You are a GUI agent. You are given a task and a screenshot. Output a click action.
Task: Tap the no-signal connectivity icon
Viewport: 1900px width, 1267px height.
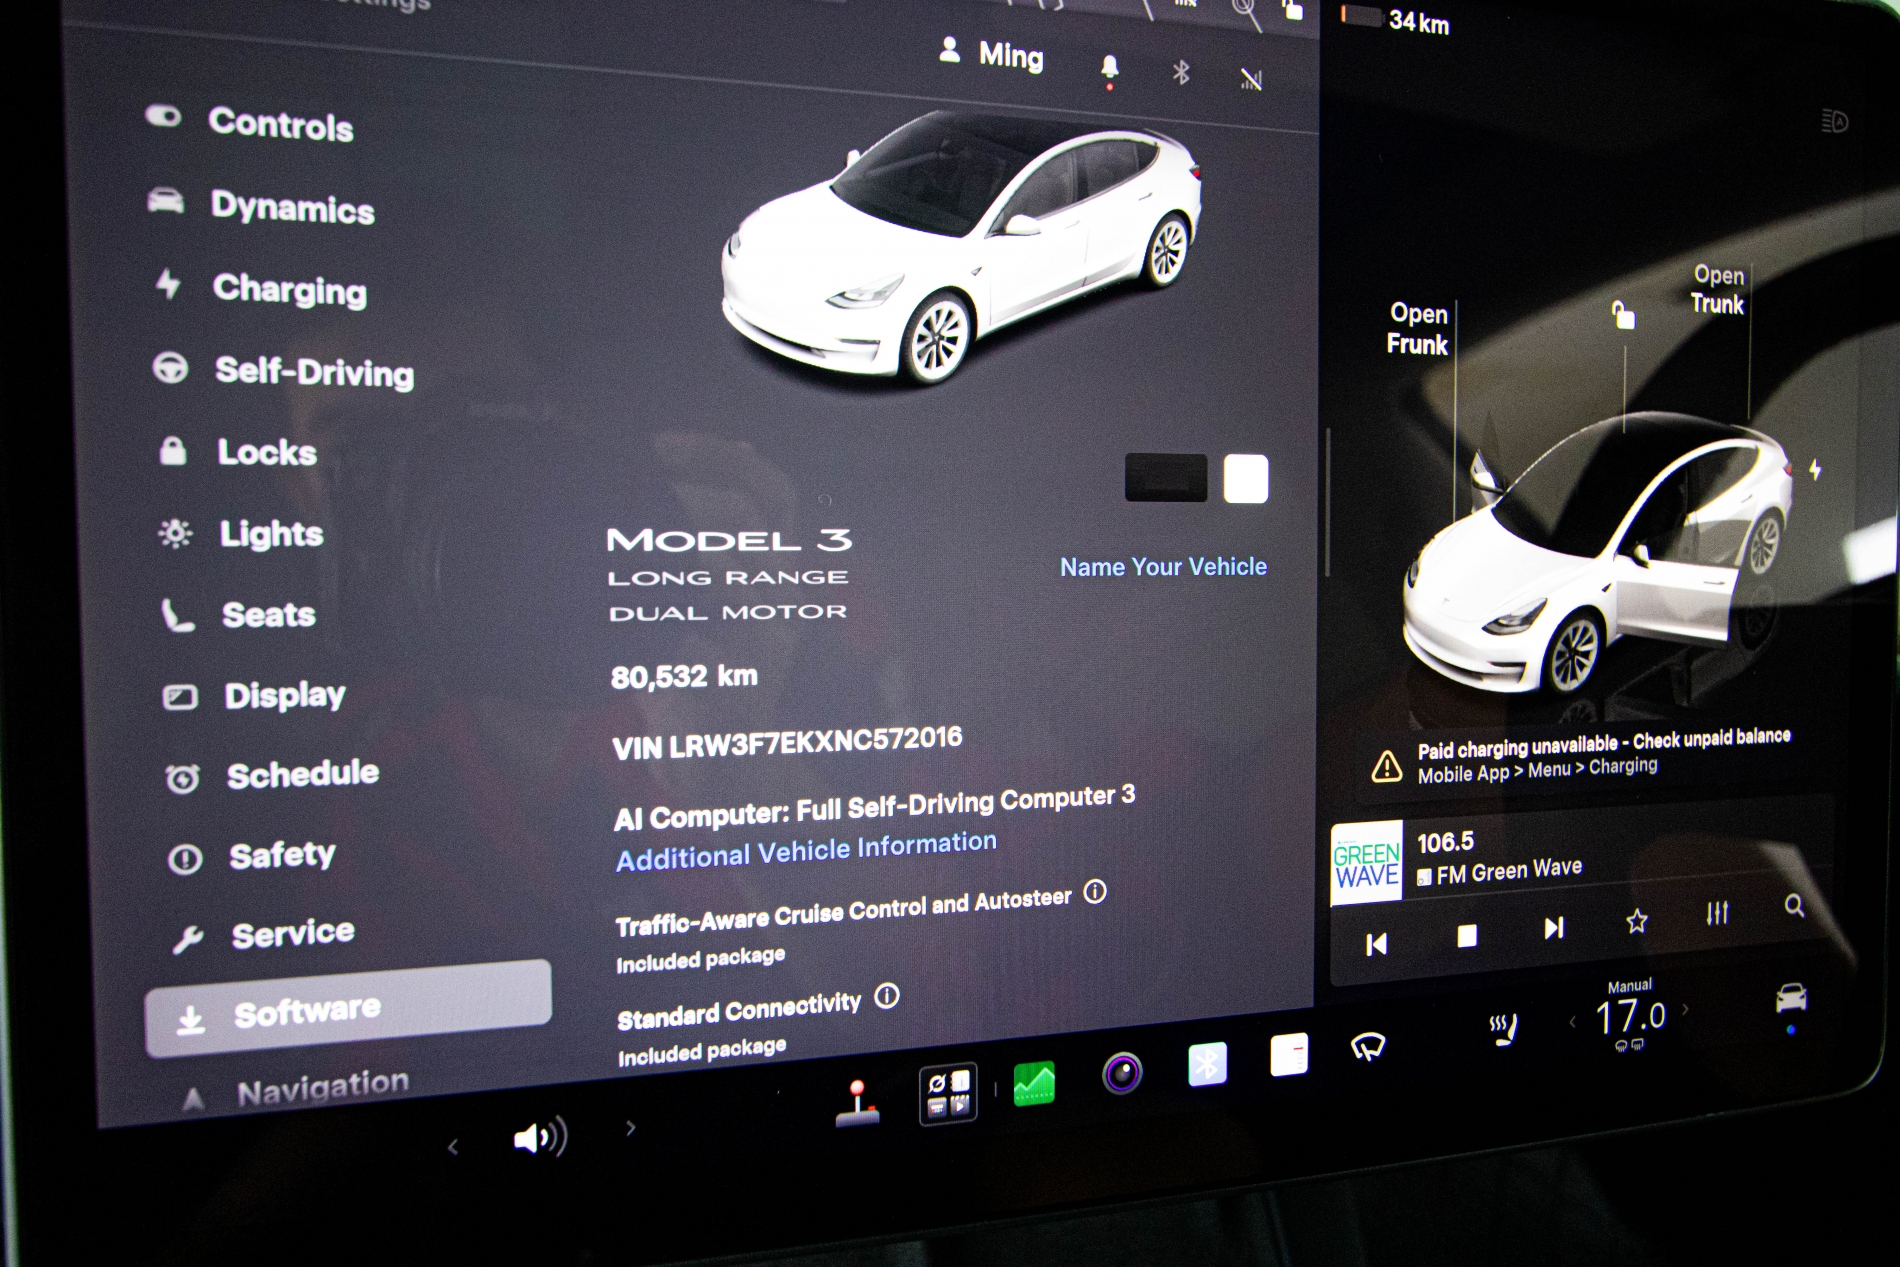pyautogui.click(x=1251, y=78)
